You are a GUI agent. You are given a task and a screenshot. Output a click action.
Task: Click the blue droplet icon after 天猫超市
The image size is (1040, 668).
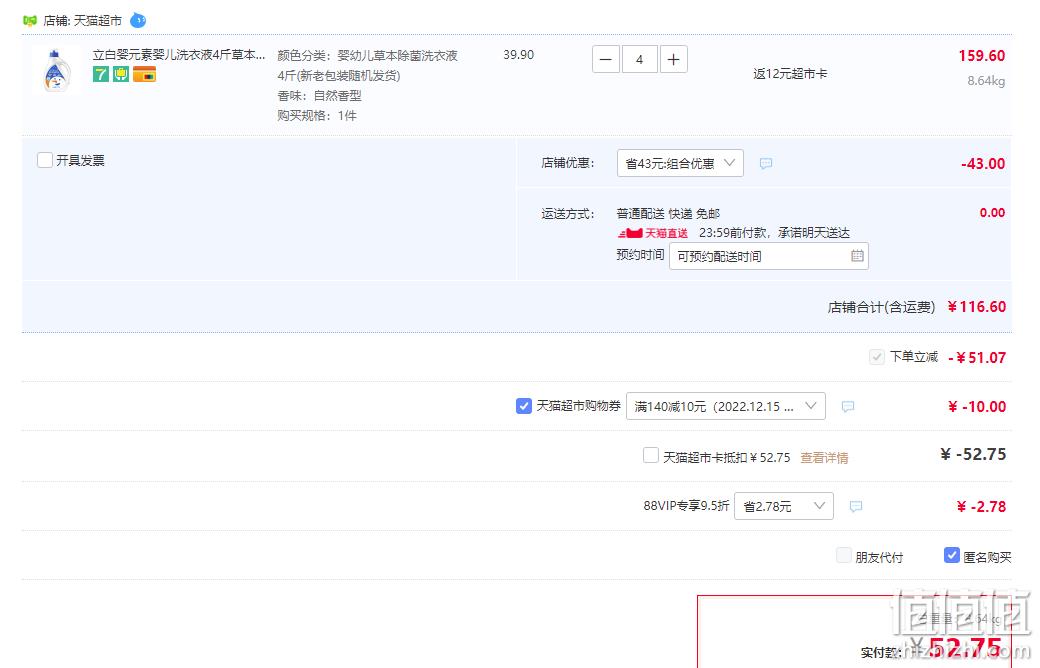click(x=137, y=21)
